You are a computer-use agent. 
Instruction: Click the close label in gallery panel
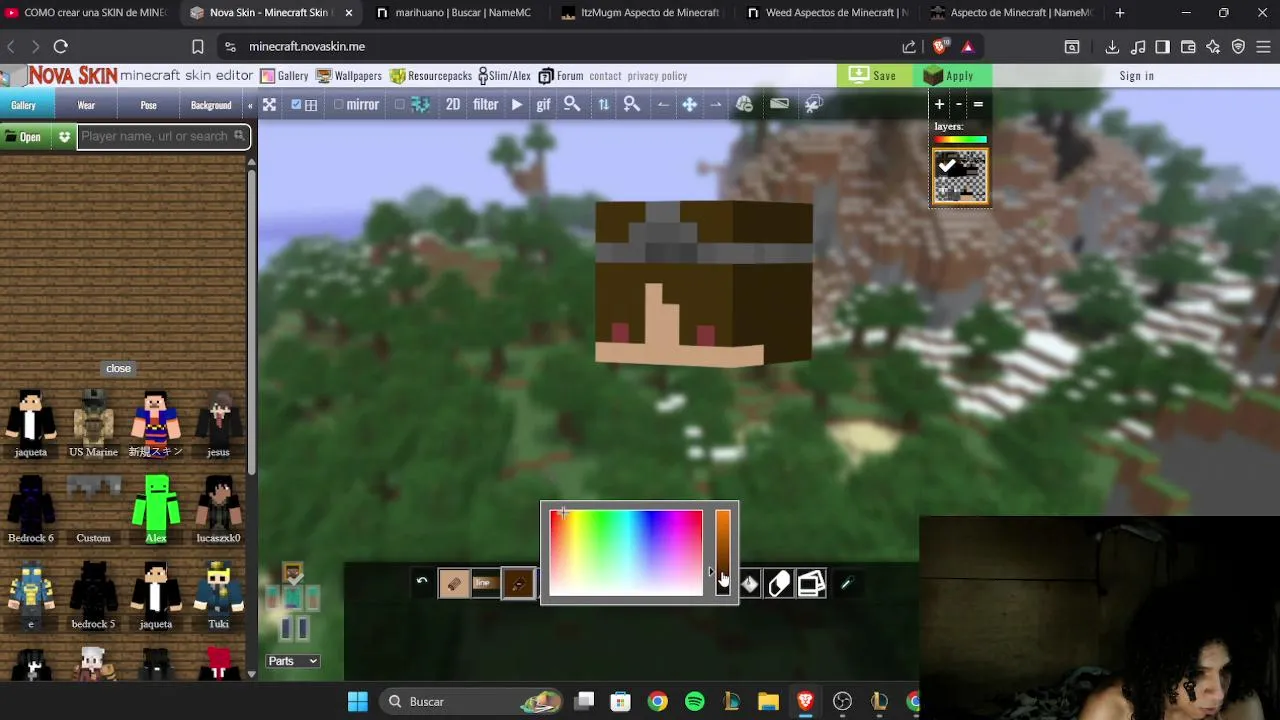(118, 368)
